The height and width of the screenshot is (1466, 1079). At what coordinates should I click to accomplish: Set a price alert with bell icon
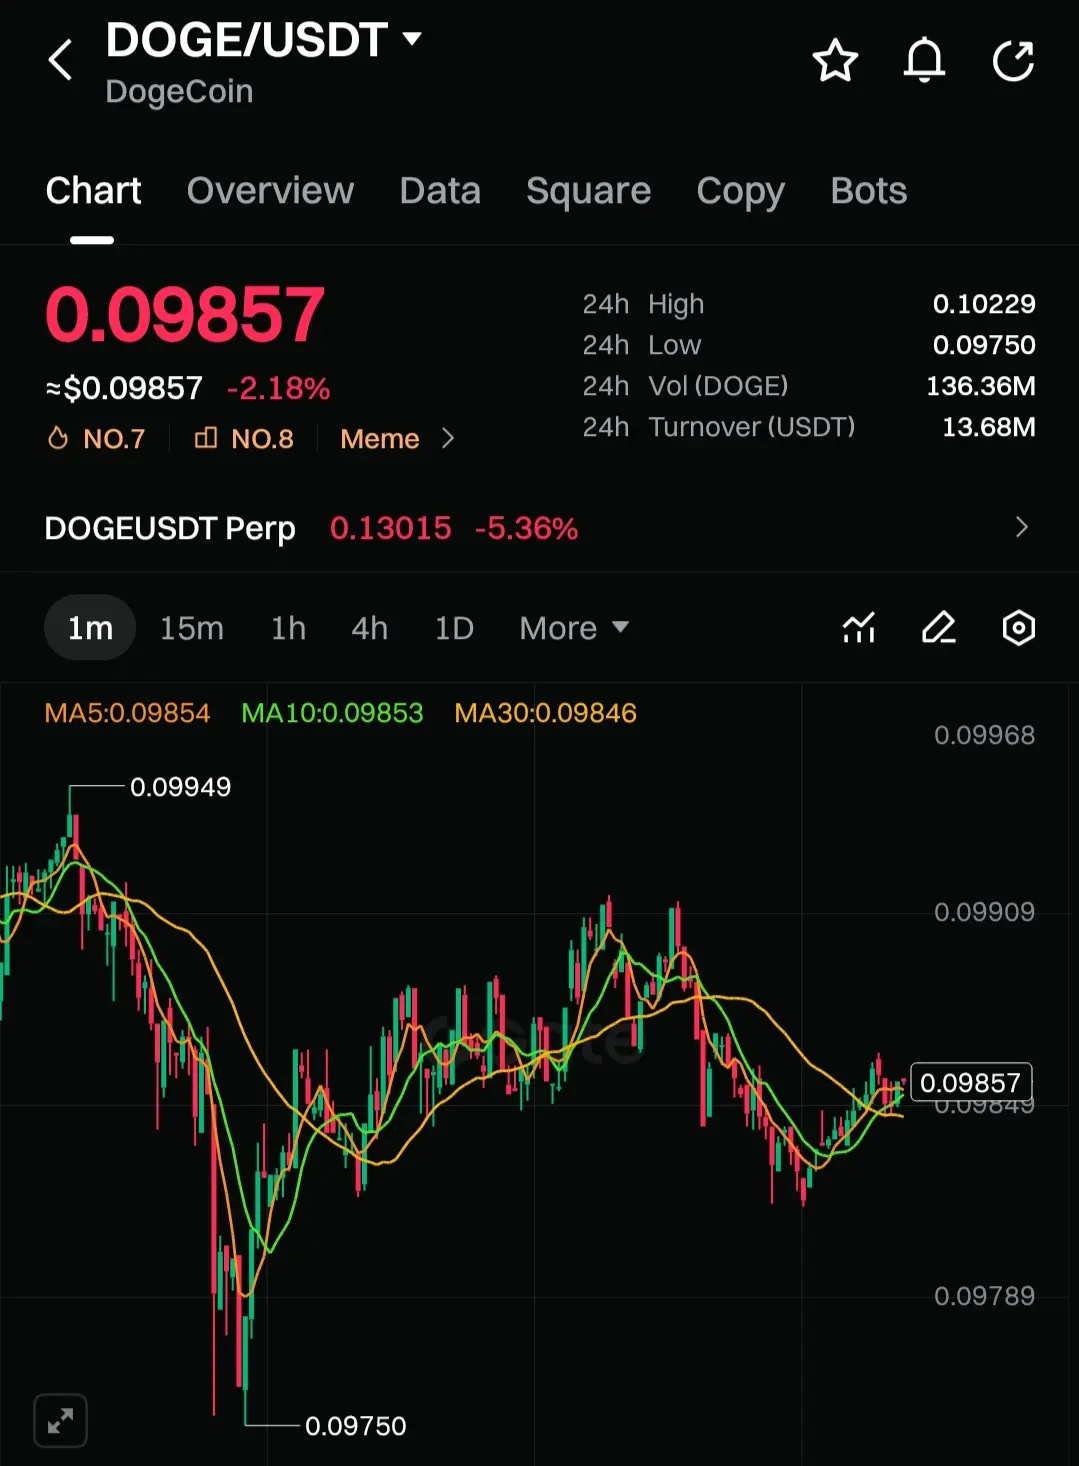click(924, 61)
